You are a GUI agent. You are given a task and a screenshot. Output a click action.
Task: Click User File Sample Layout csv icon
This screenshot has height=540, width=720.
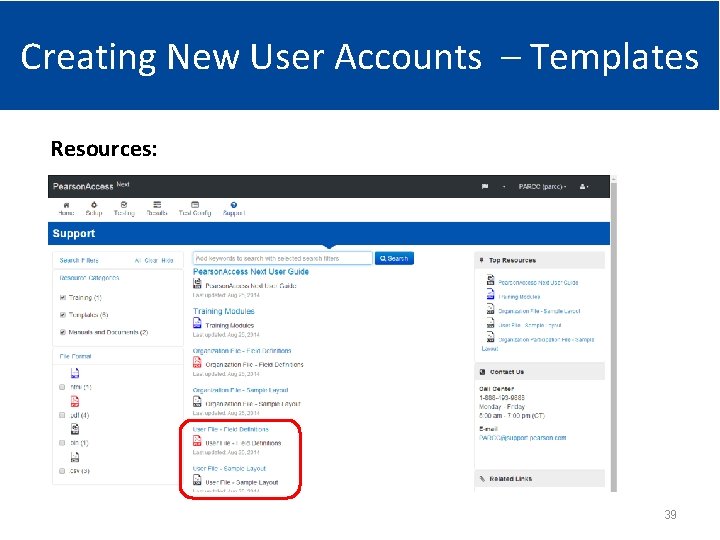click(x=197, y=481)
